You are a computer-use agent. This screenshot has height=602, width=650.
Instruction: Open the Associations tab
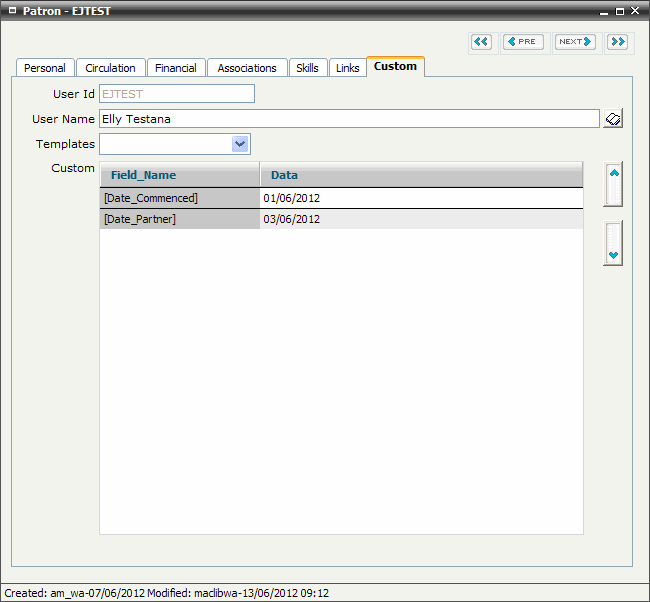click(247, 68)
